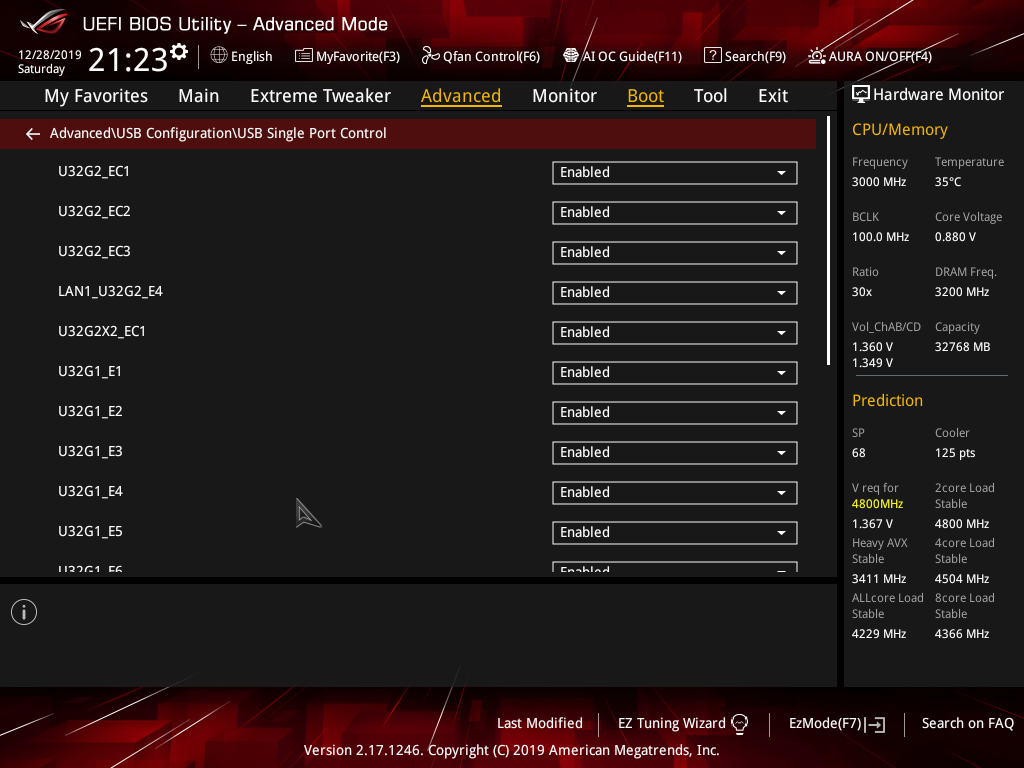
Task: Click the CPU/Memory heading
Action: coord(899,130)
